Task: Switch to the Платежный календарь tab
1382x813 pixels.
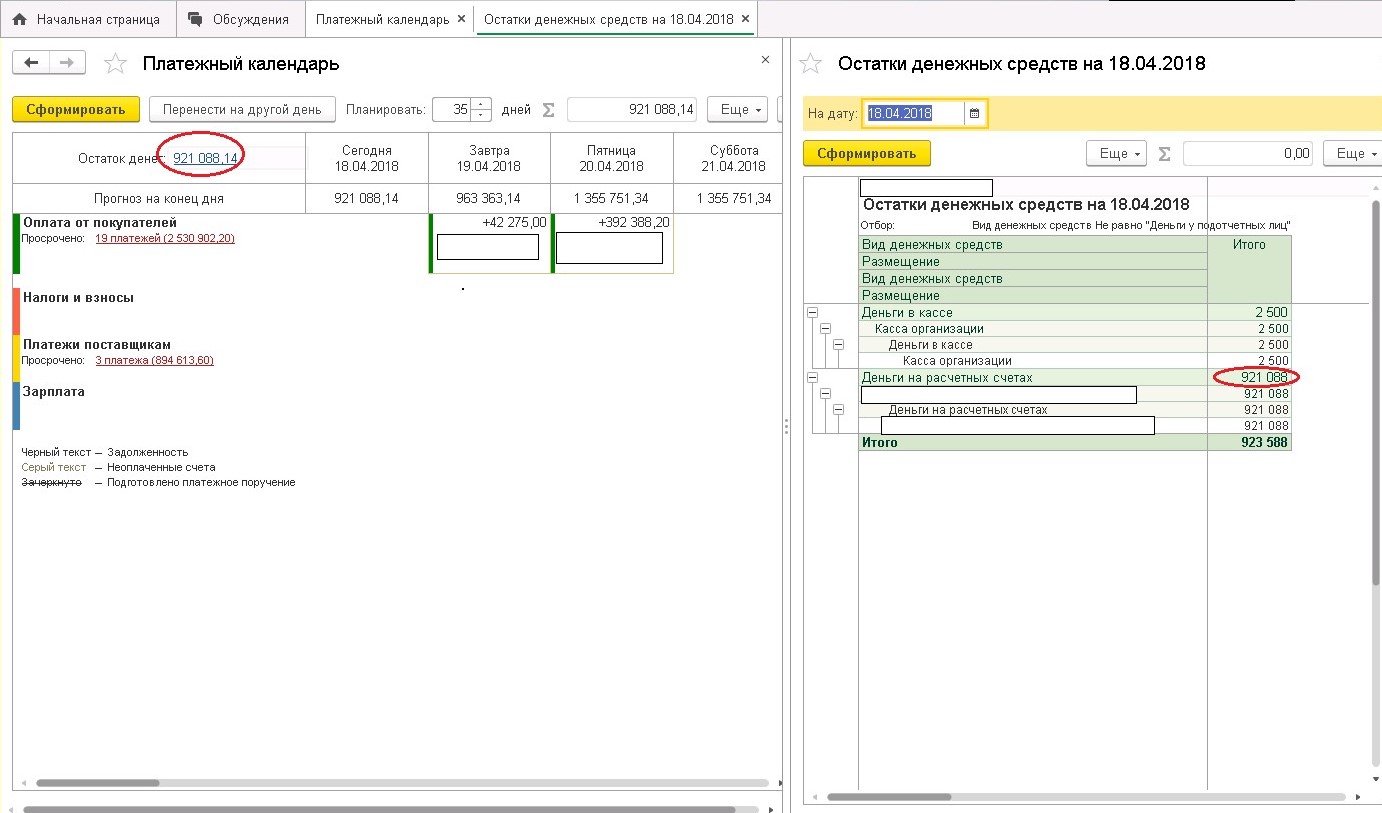Action: (381, 19)
